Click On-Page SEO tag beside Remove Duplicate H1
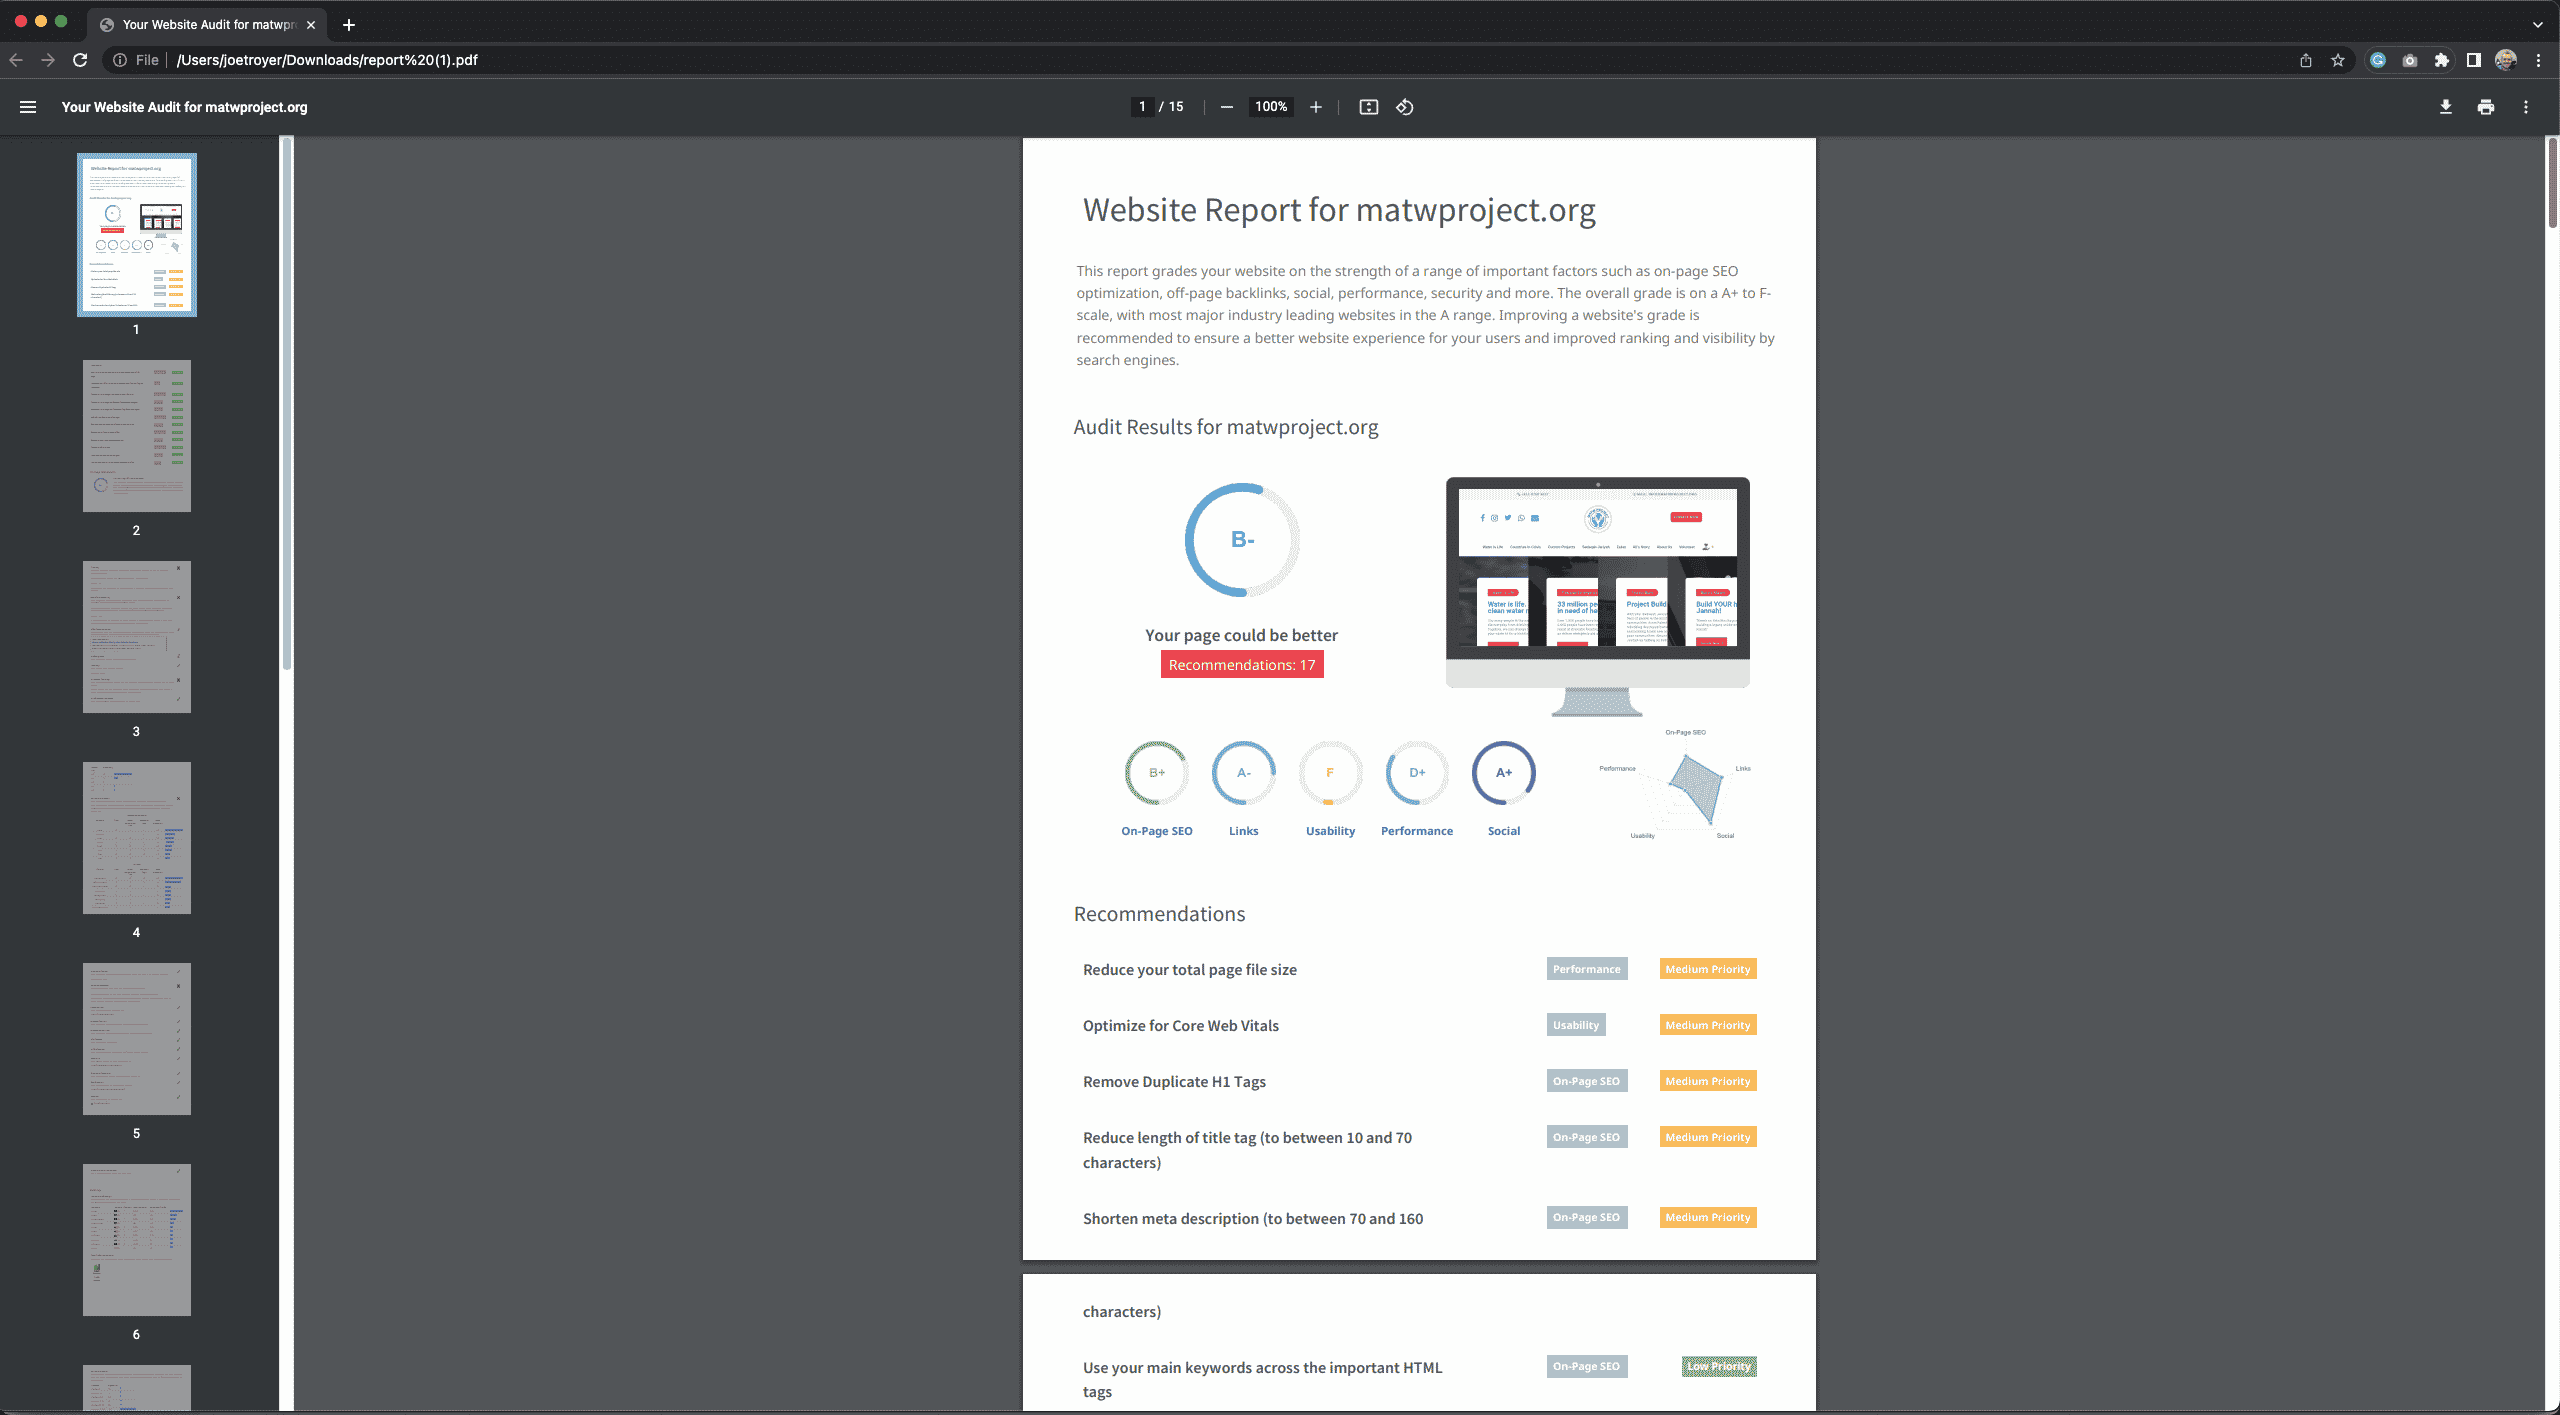The image size is (2560, 1415). click(x=1587, y=1081)
